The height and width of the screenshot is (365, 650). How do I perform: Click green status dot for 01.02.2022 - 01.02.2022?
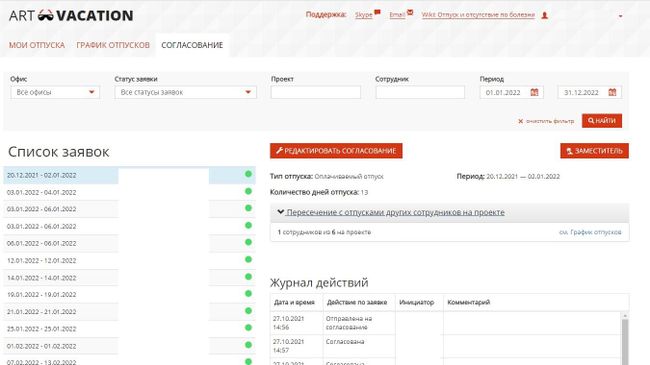pyautogui.click(x=248, y=345)
